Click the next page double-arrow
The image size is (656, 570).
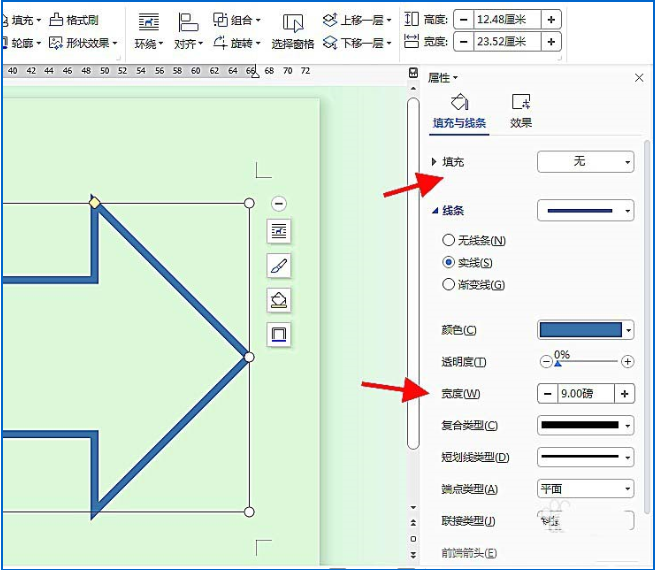coord(413,555)
